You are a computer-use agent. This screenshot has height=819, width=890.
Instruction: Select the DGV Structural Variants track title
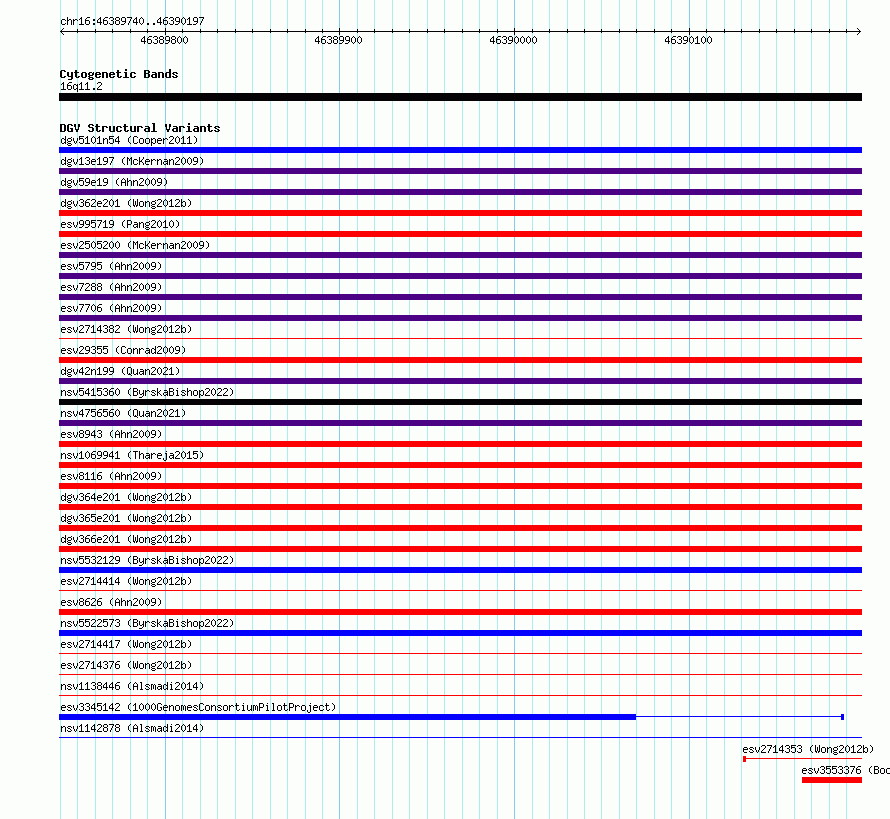click(x=140, y=128)
